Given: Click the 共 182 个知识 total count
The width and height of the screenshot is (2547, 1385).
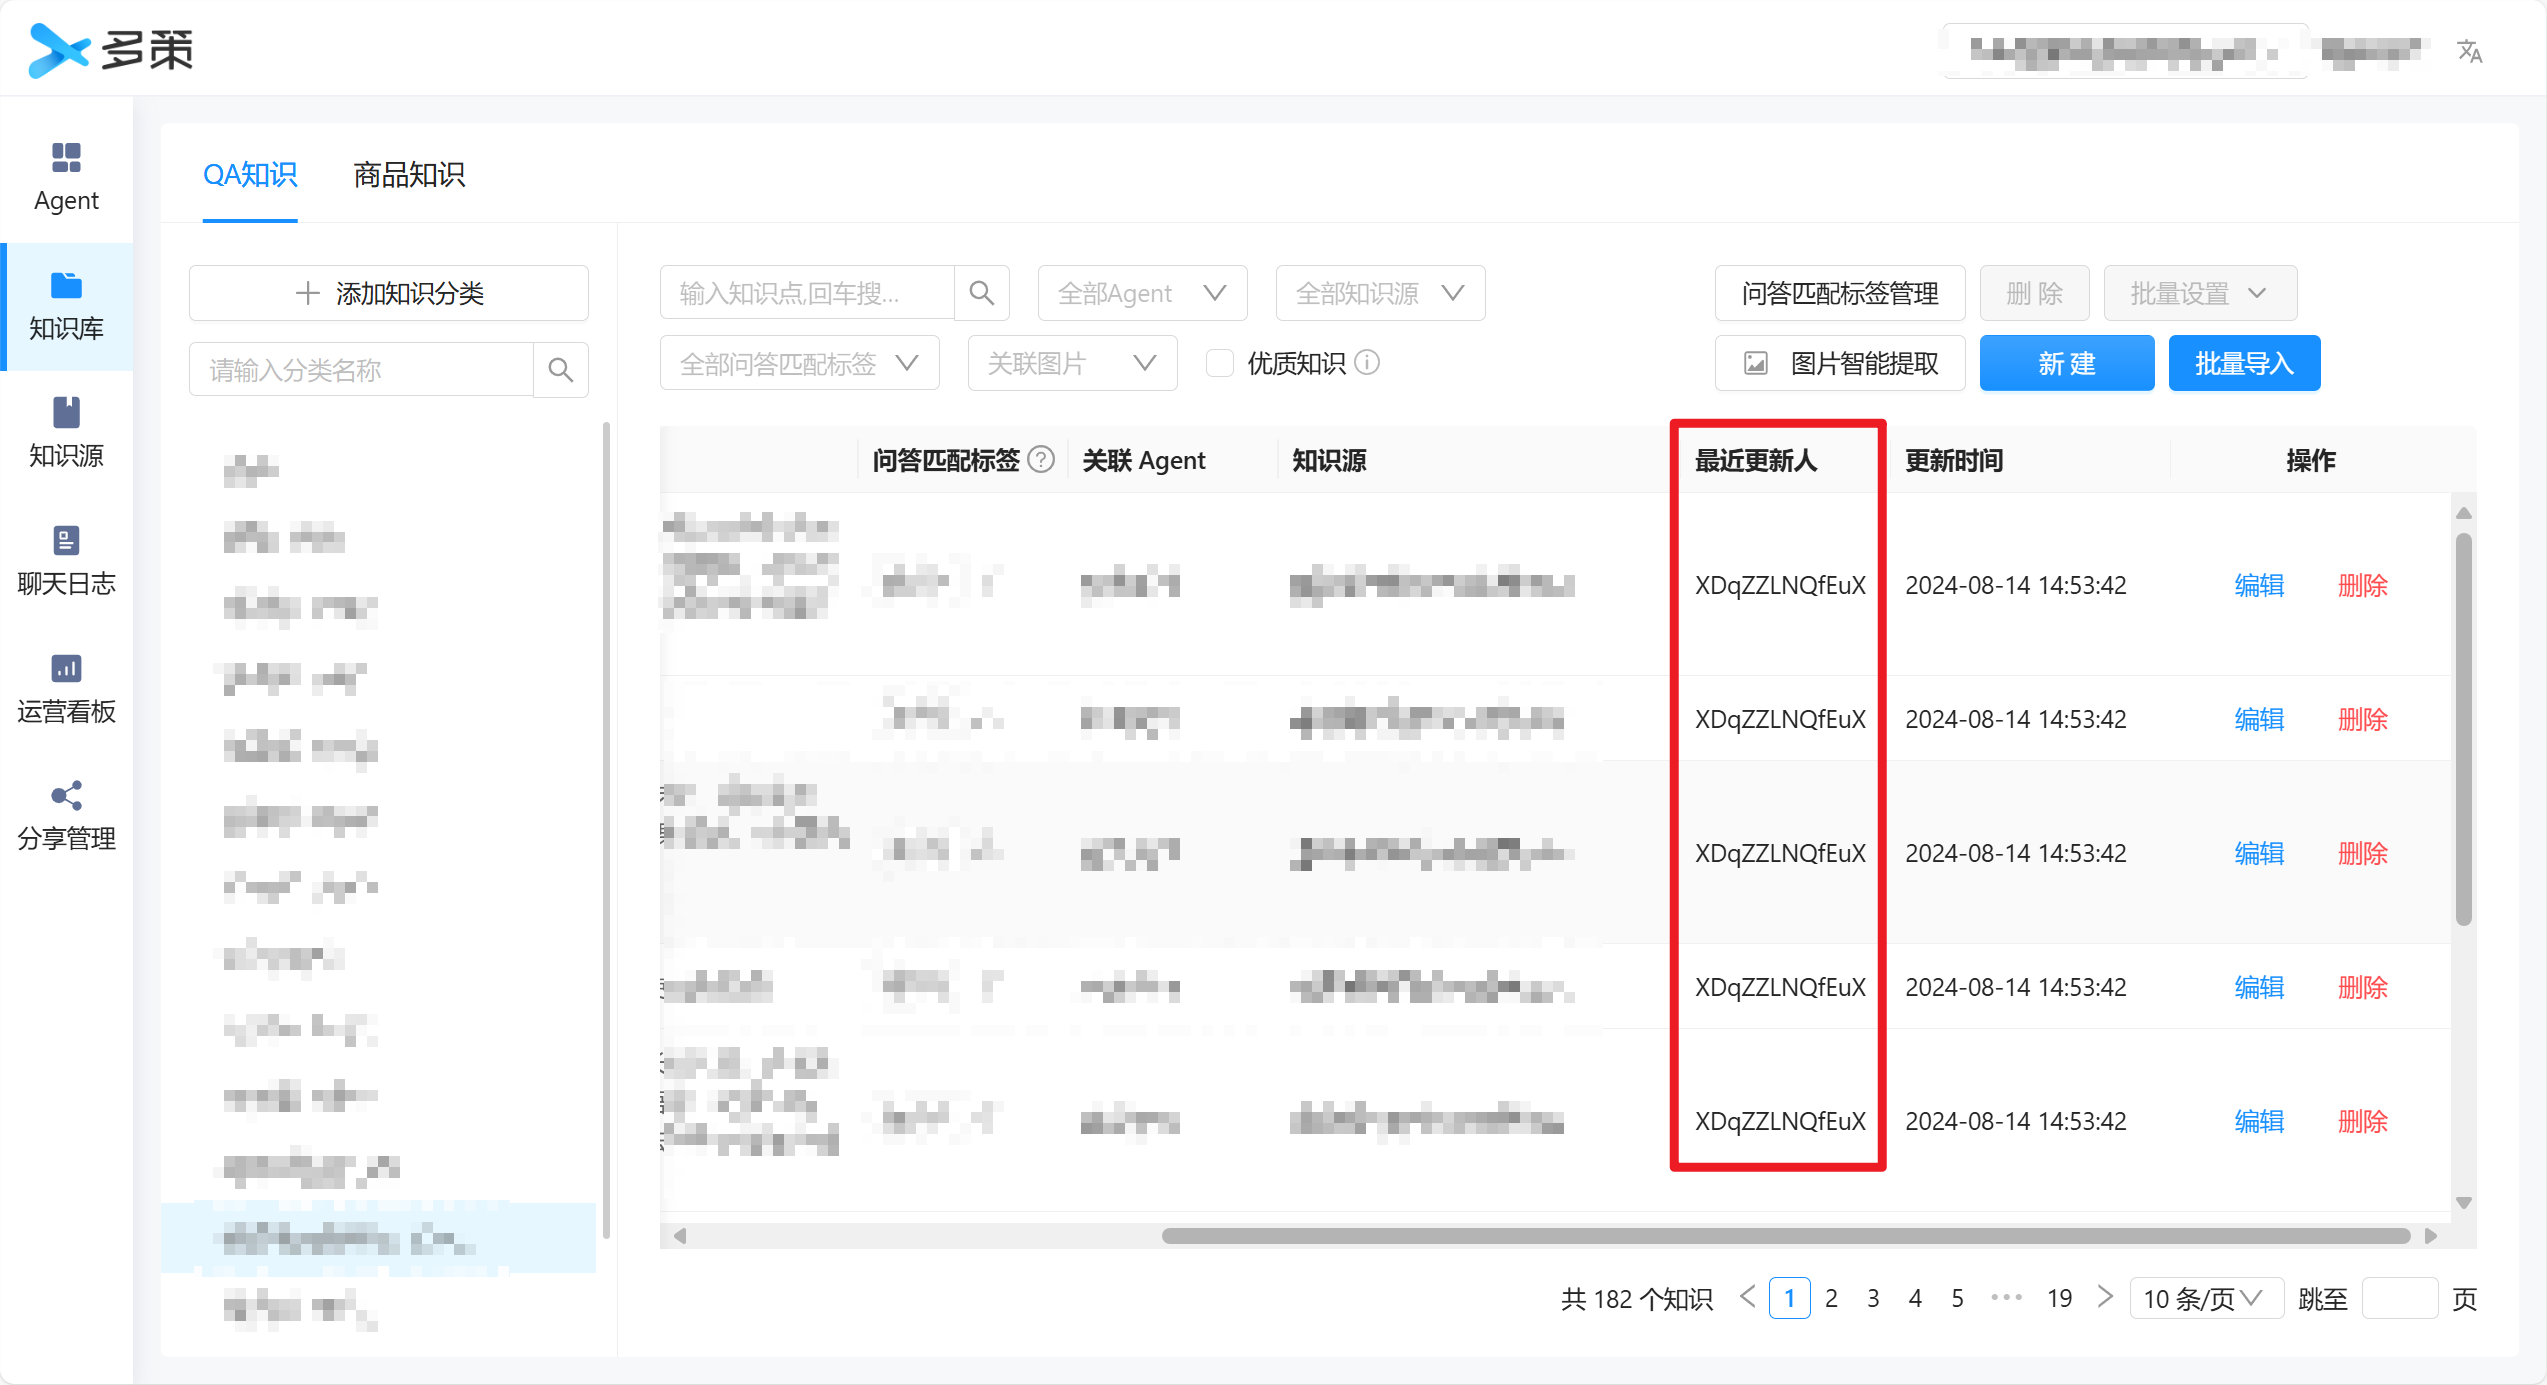Looking at the screenshot, I should coord(1637,1298).
